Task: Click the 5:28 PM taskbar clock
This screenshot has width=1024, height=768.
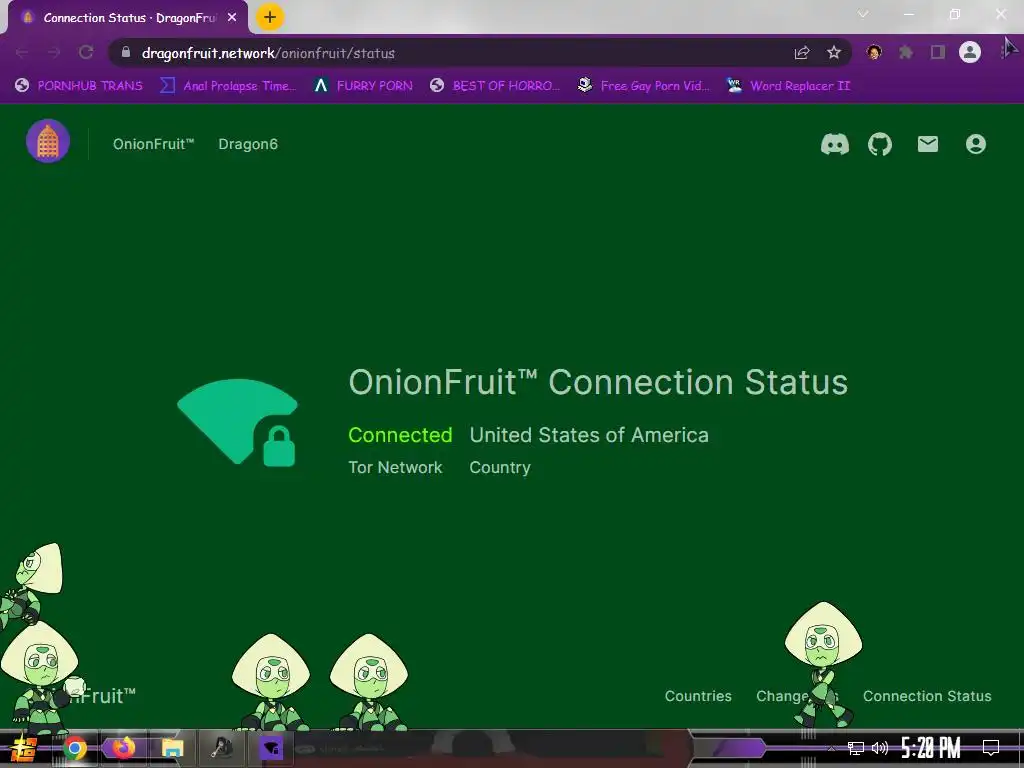Action: click(931, 748)
